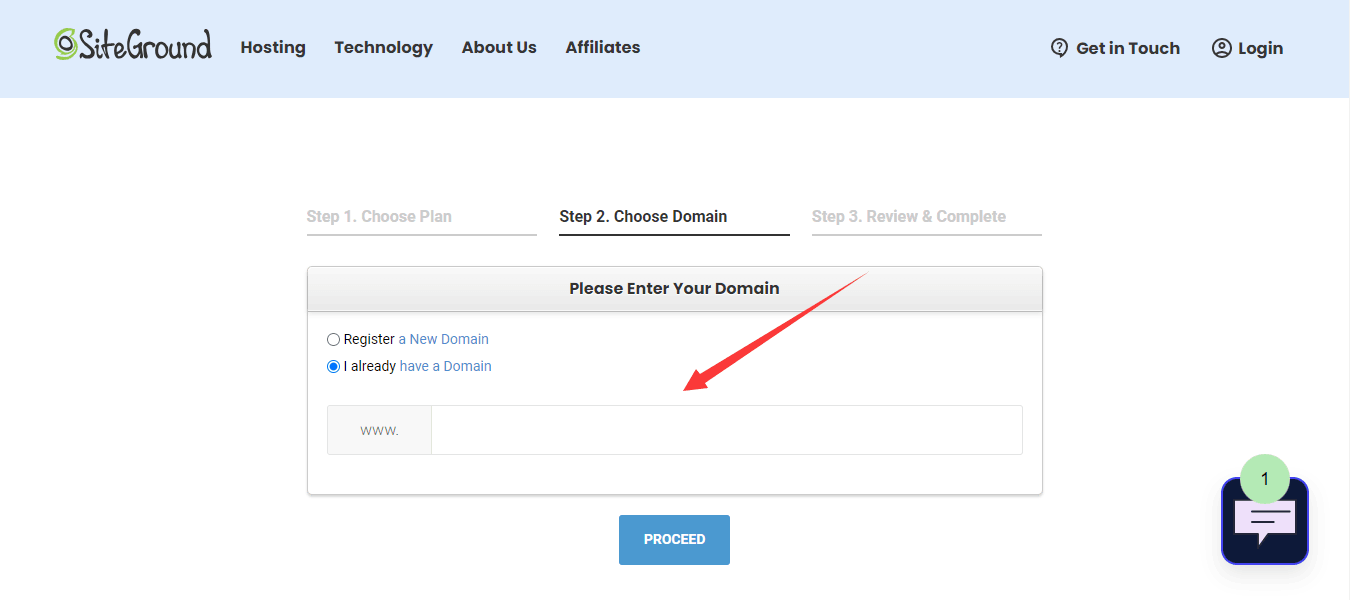The width and height of the screenshot is (1350, 600).
Task: Open the Technology menu
Action: (x=383, y=48)
